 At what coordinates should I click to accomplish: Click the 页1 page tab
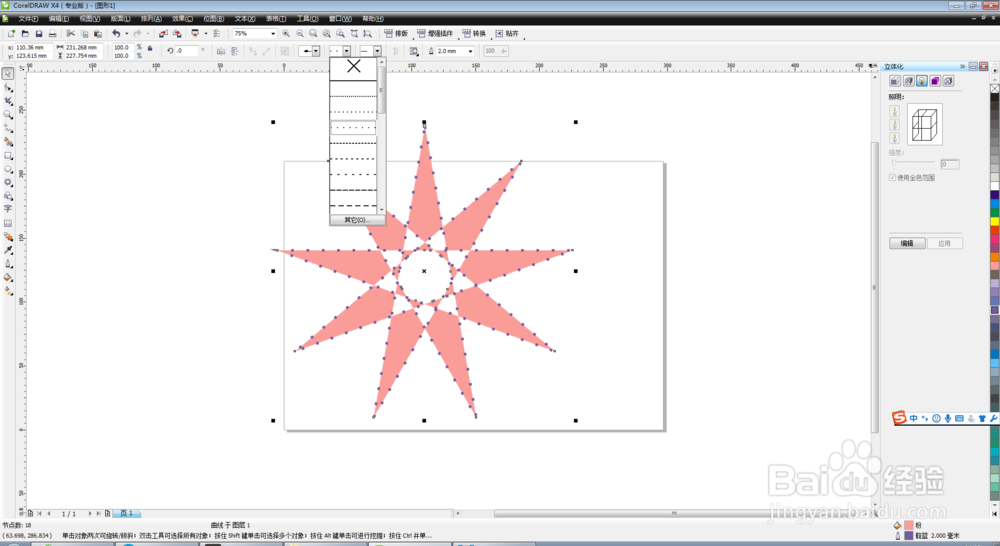tap(126, 513)
